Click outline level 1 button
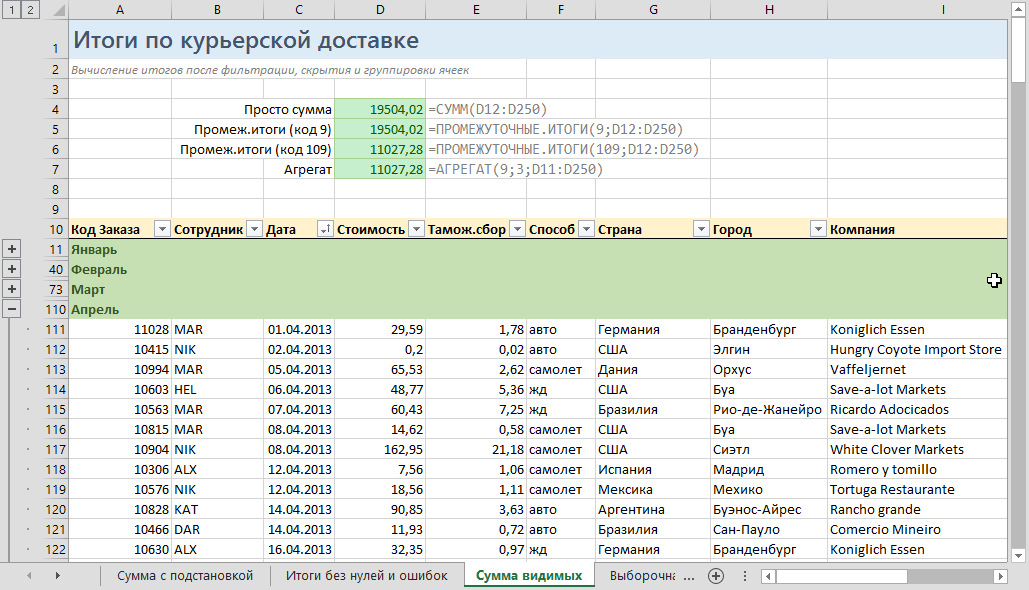1029x590 pixels. (11, 10)
